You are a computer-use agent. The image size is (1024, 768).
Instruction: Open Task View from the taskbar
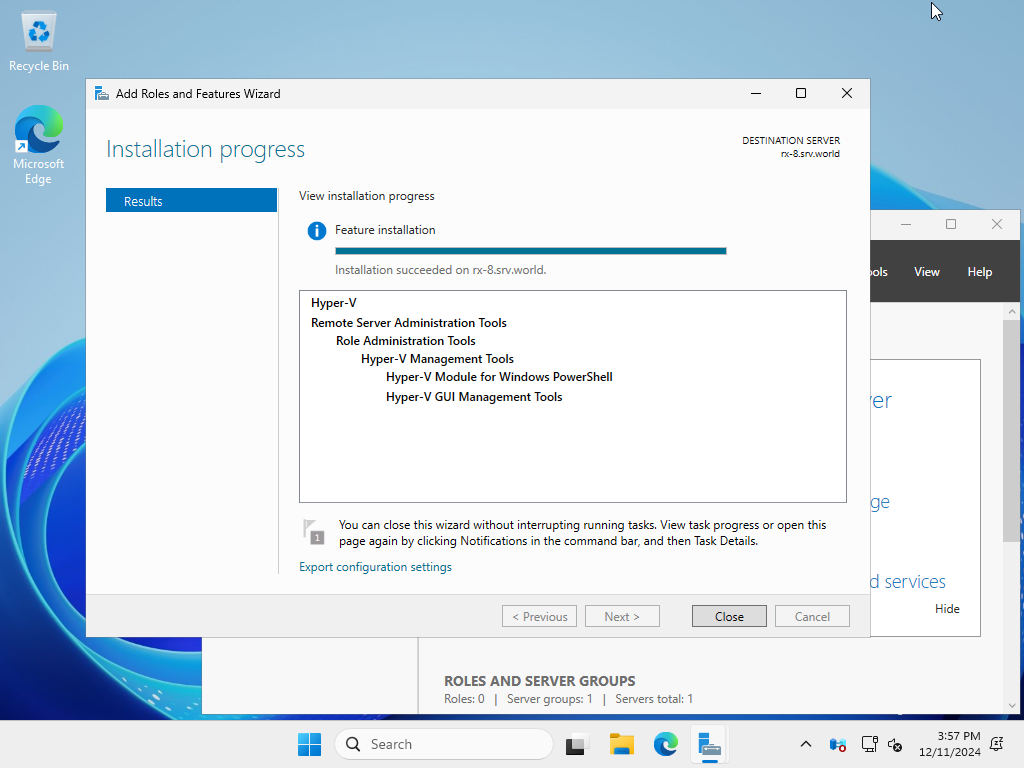tap(575, 744)
